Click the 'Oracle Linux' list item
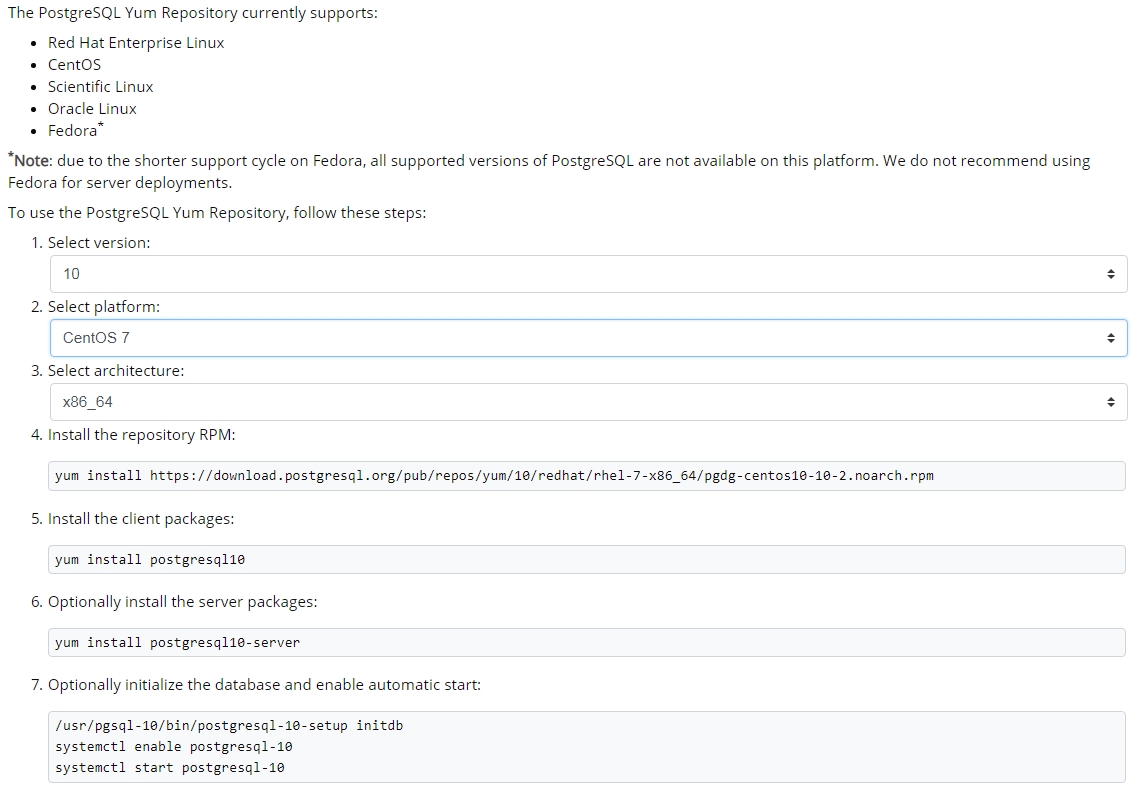Screen dimensions: 1139x793 (92, 109)
